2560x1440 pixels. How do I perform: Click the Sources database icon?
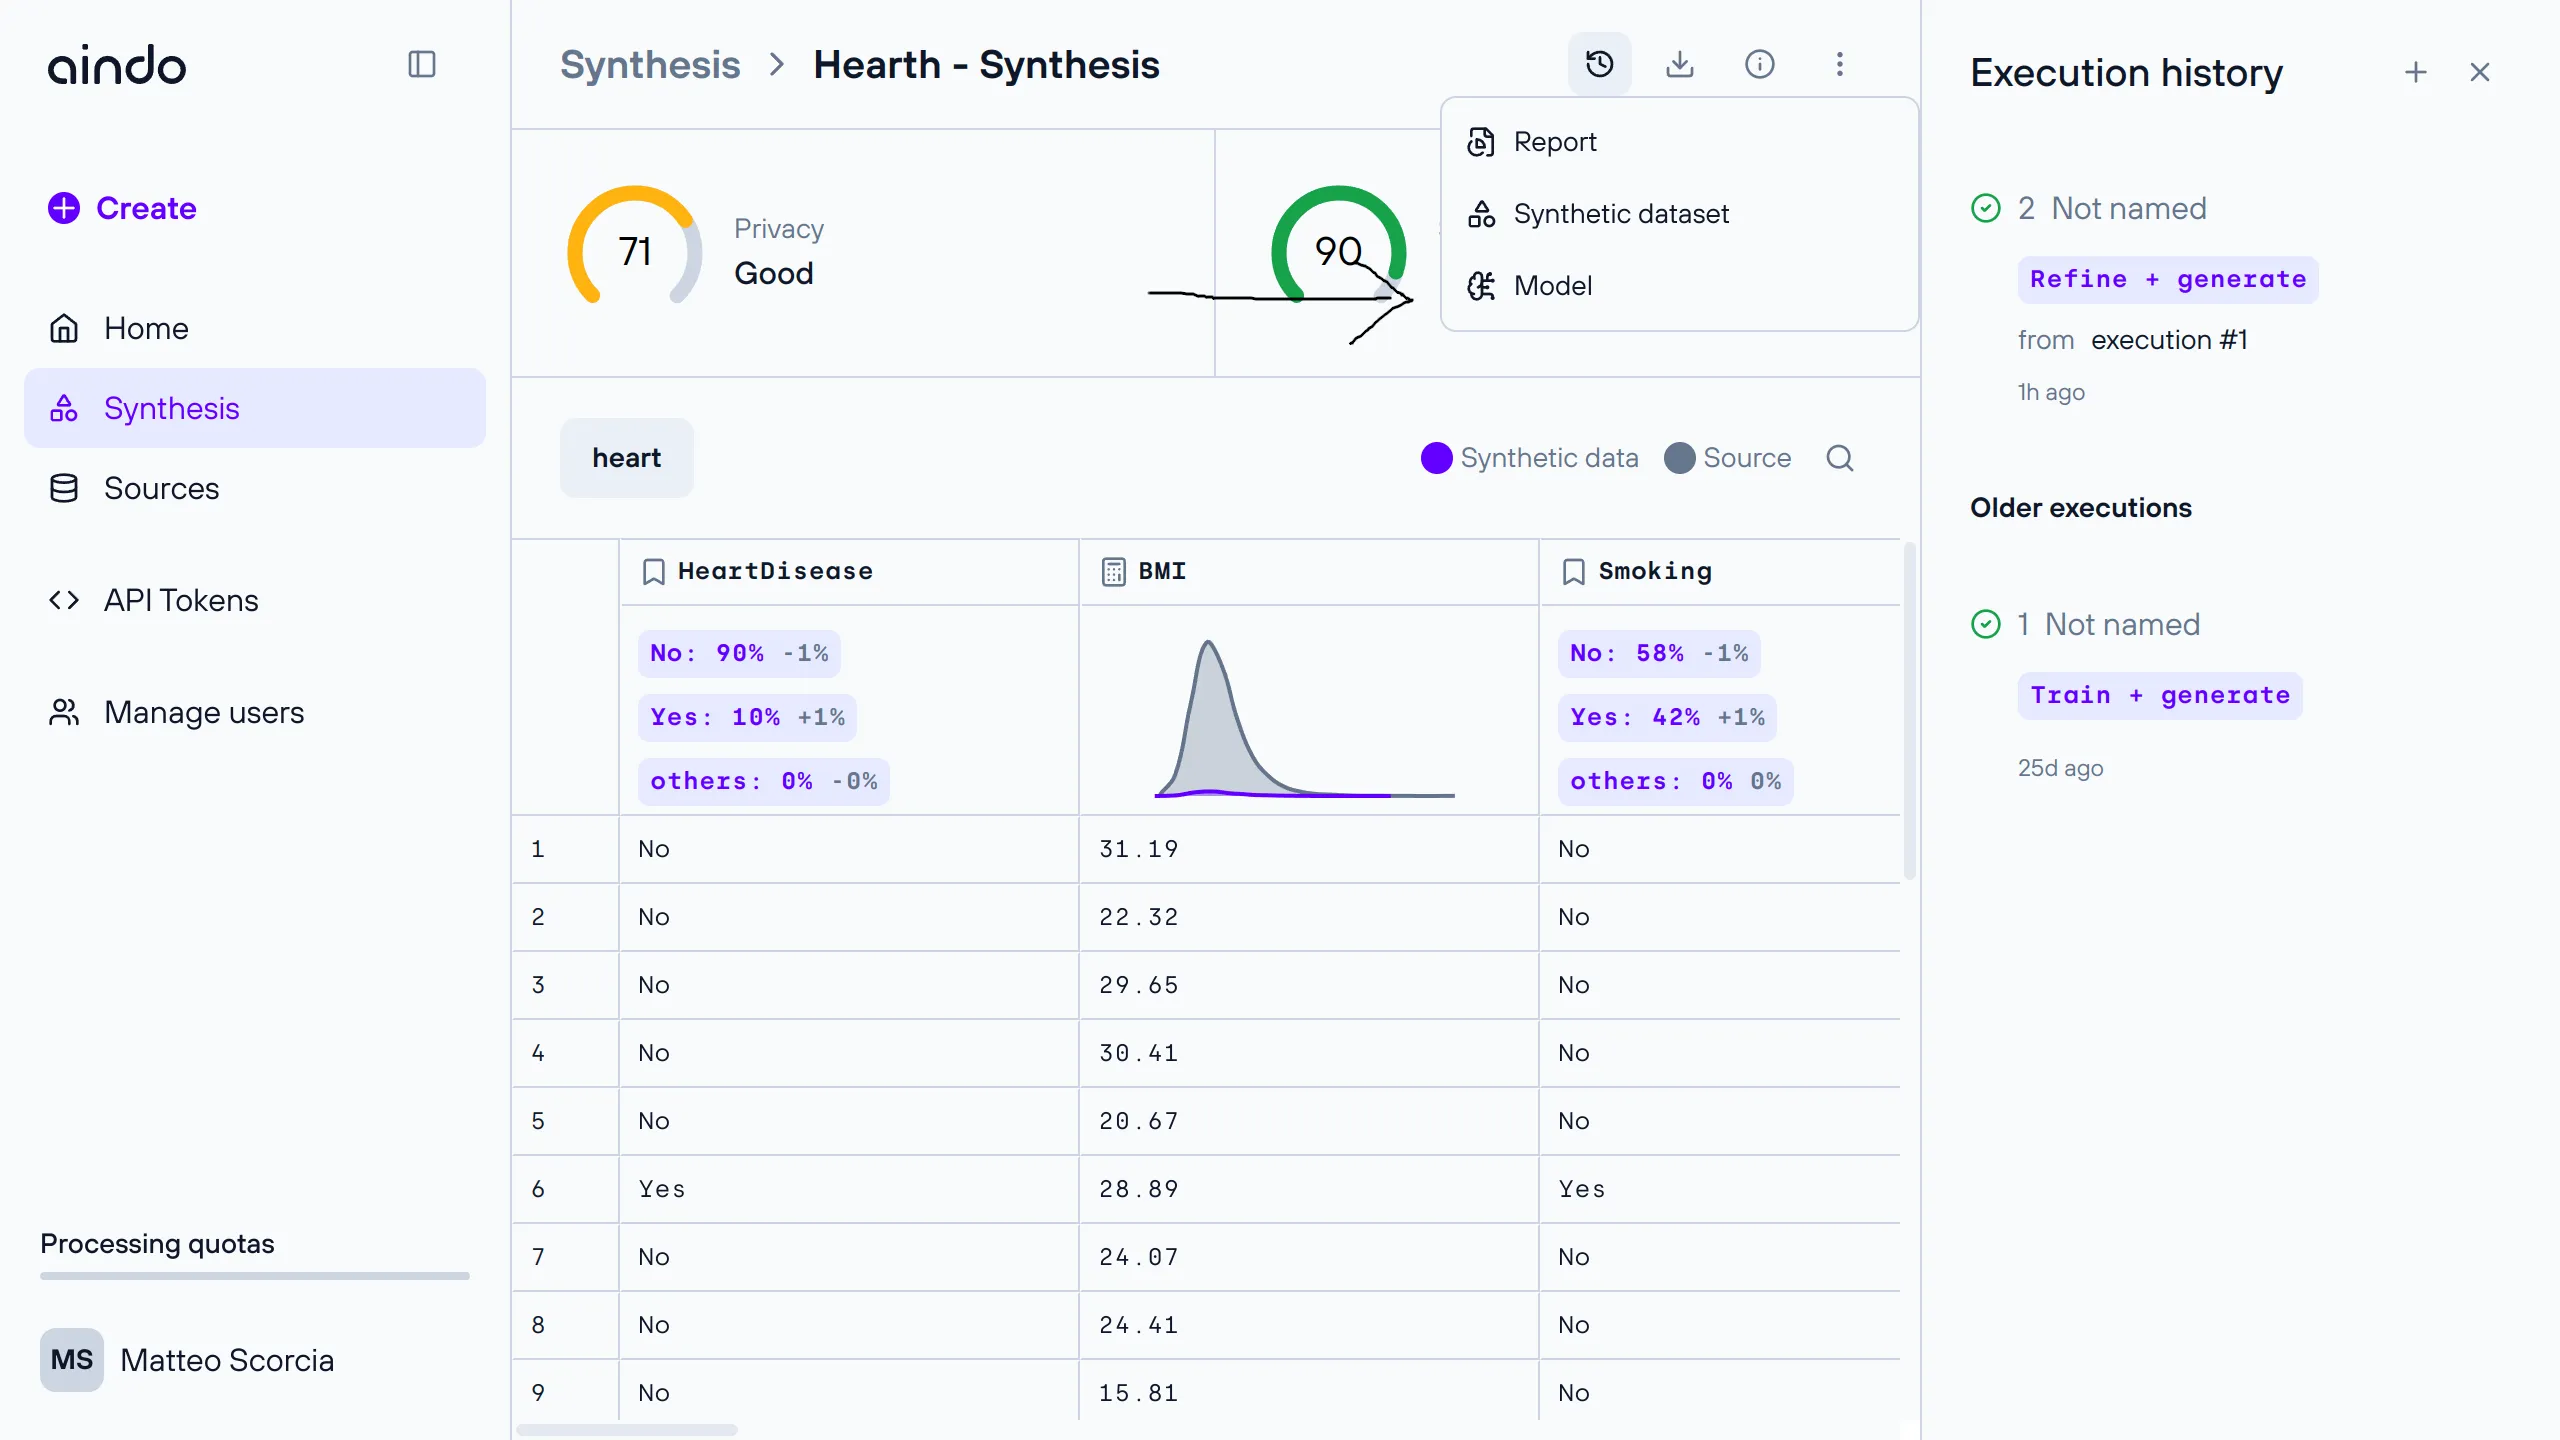[x=64, y=488]
